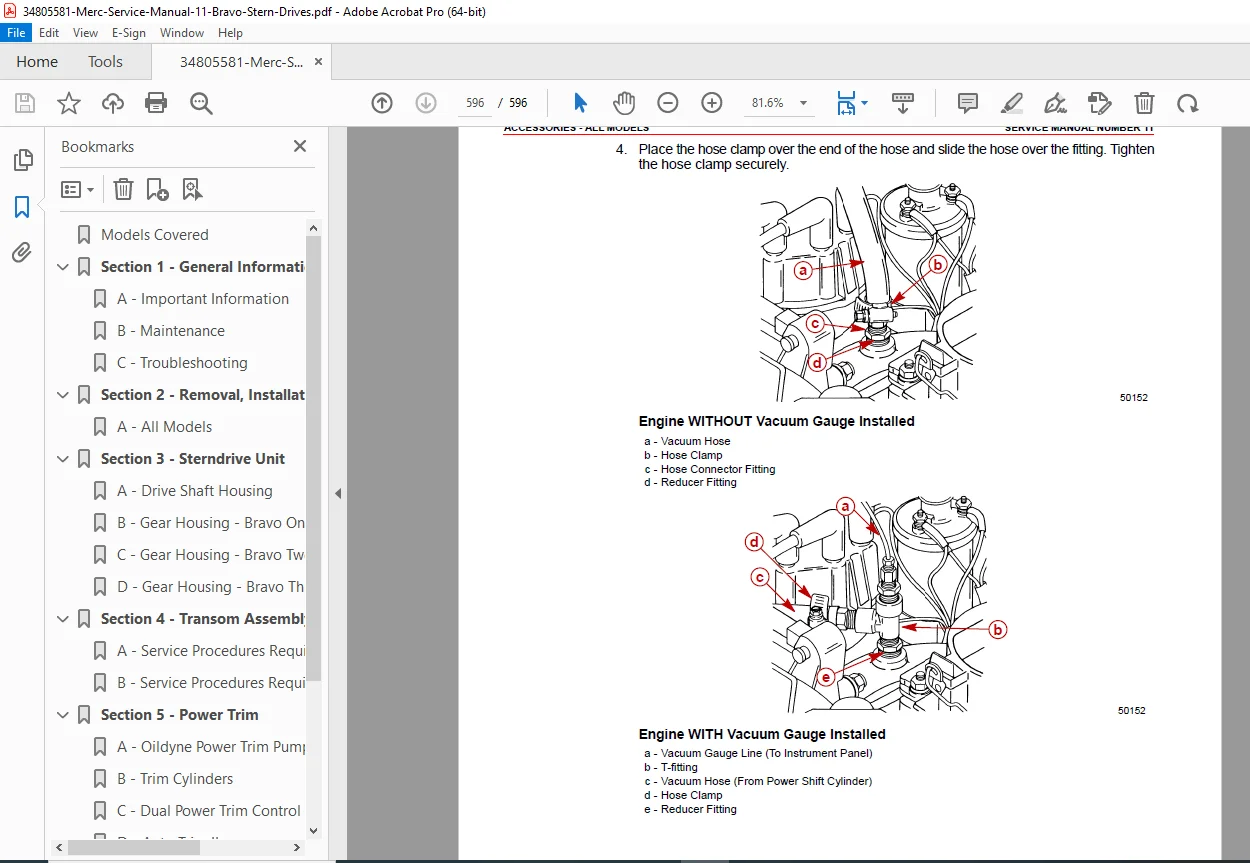Viewport: 1250px width, 863px height.
Task: Collapse Section 1 - General Information
Action: pos(63,267)
